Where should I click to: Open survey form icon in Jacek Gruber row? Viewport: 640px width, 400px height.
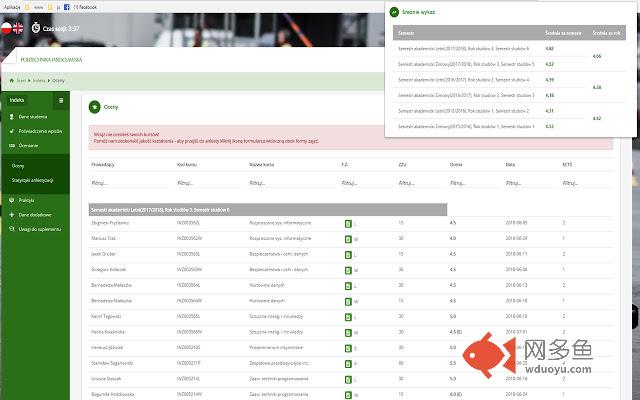(x=348, y=255)
